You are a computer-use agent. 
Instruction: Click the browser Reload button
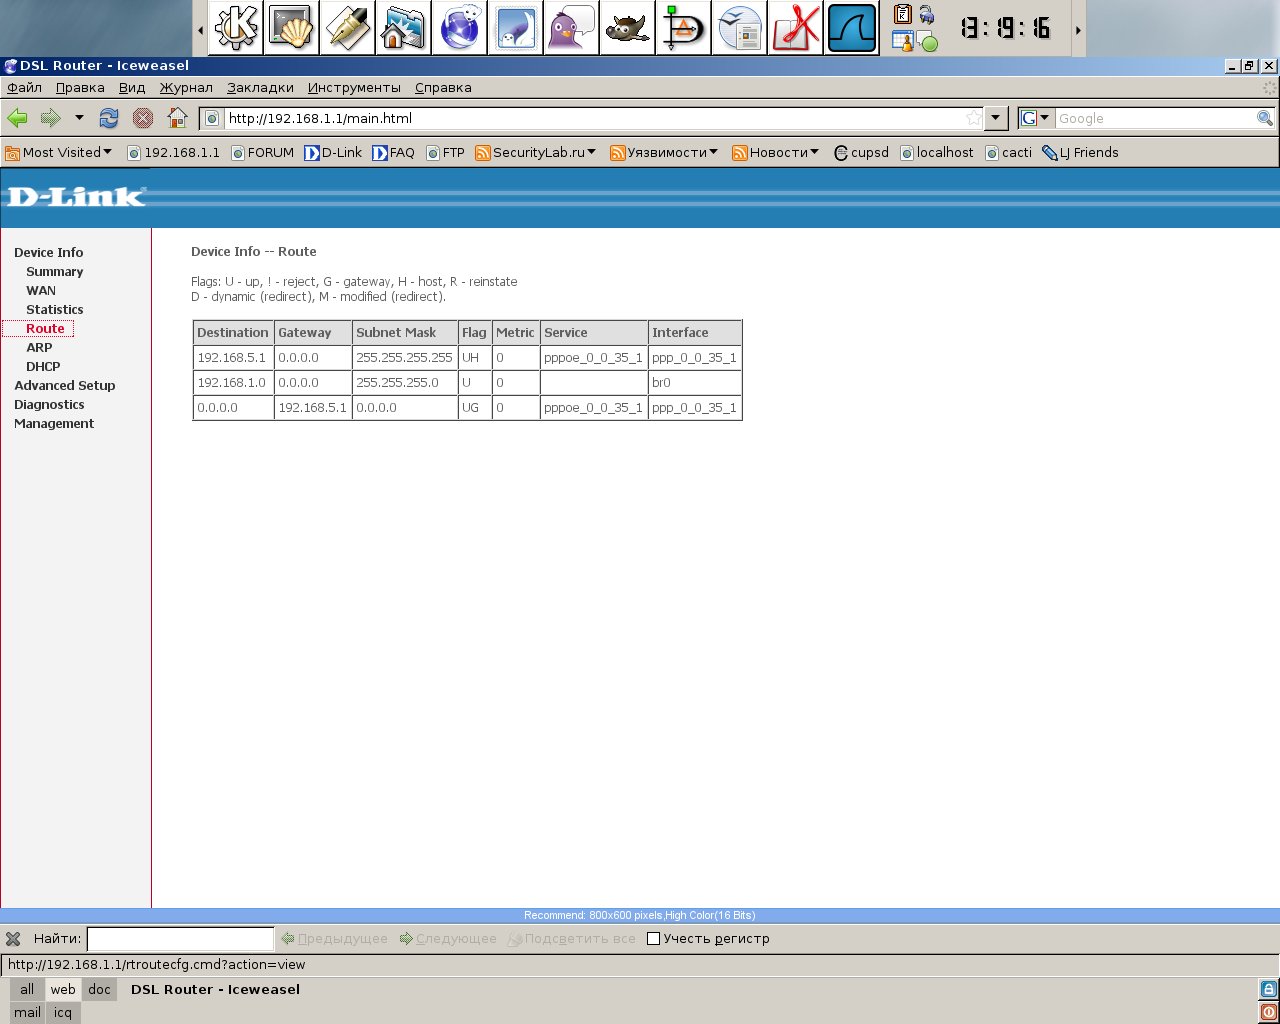[109, 118]
